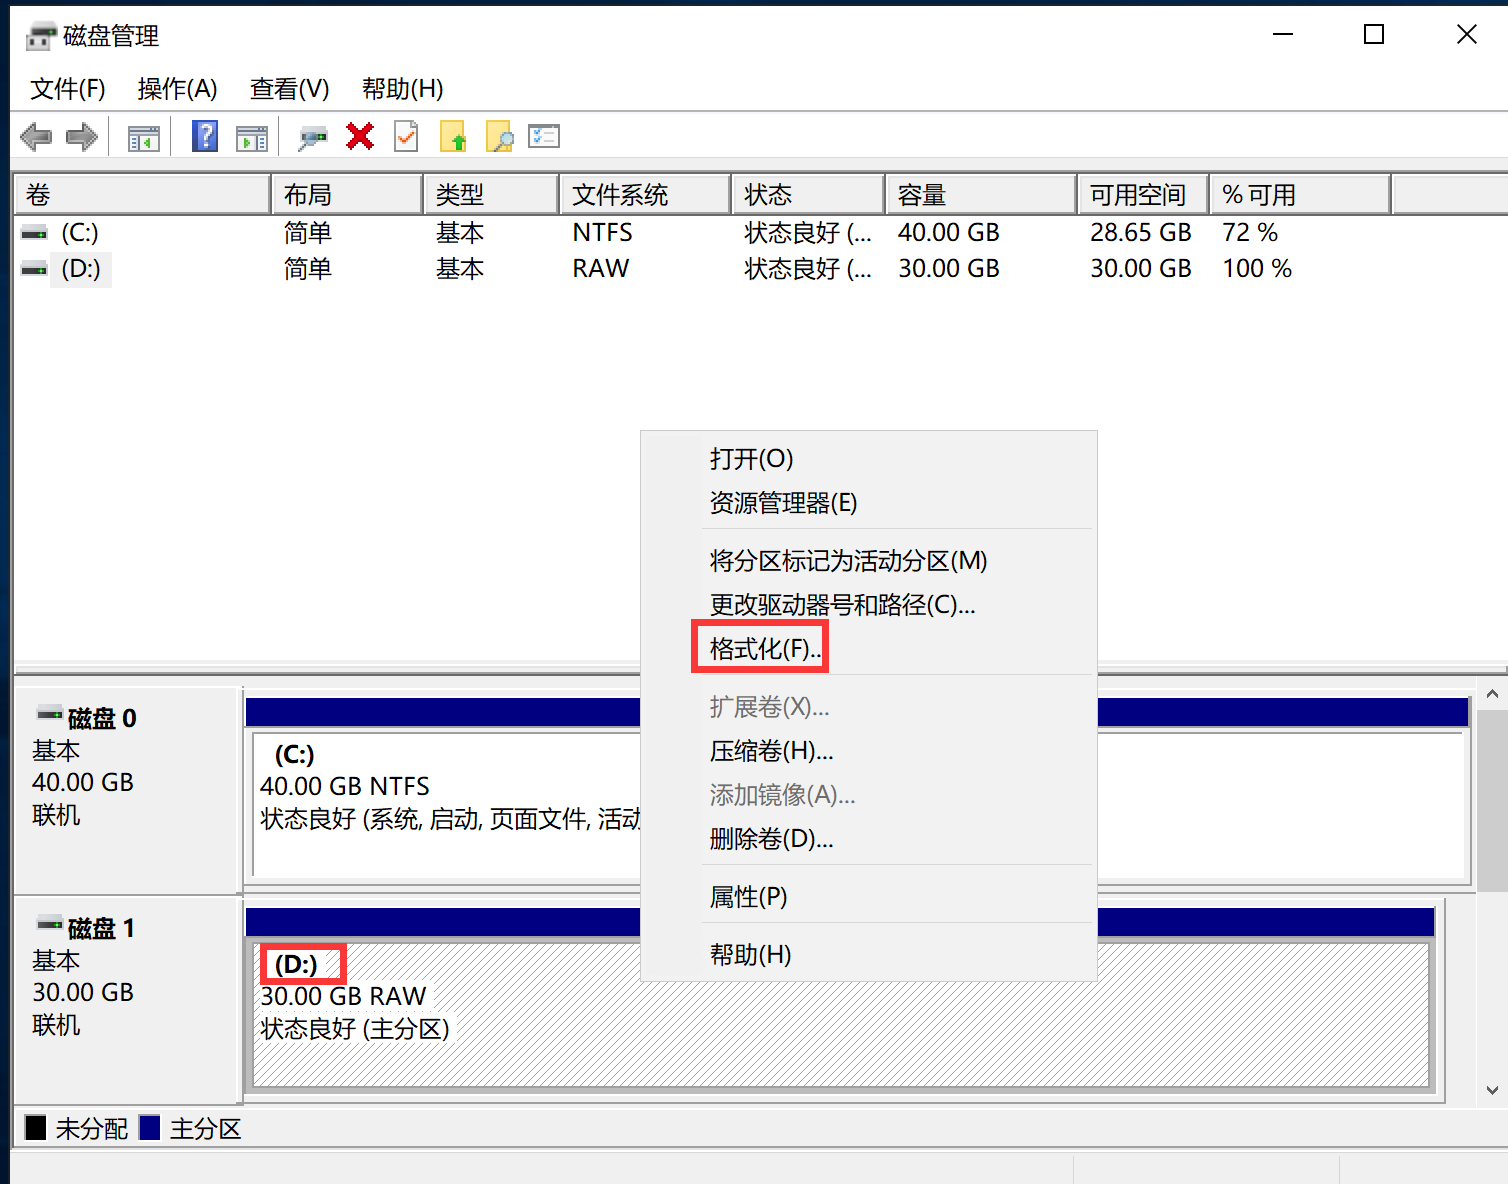
Task: Sort by the 类型 column header
Action: (491, 194)
